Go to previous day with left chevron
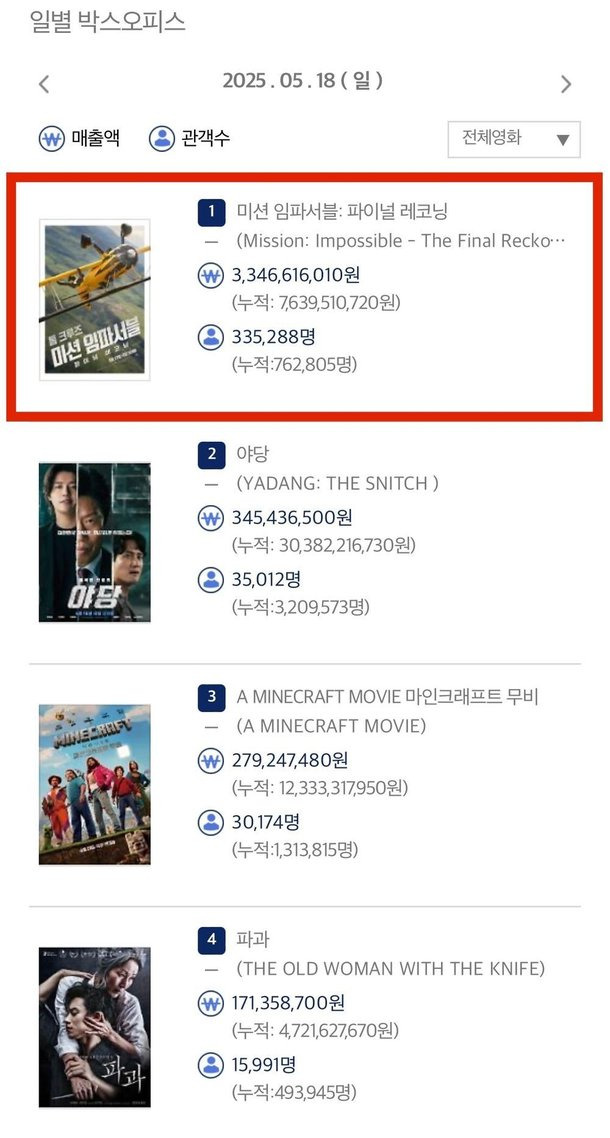610x1138 pixels. coord(44,84)
